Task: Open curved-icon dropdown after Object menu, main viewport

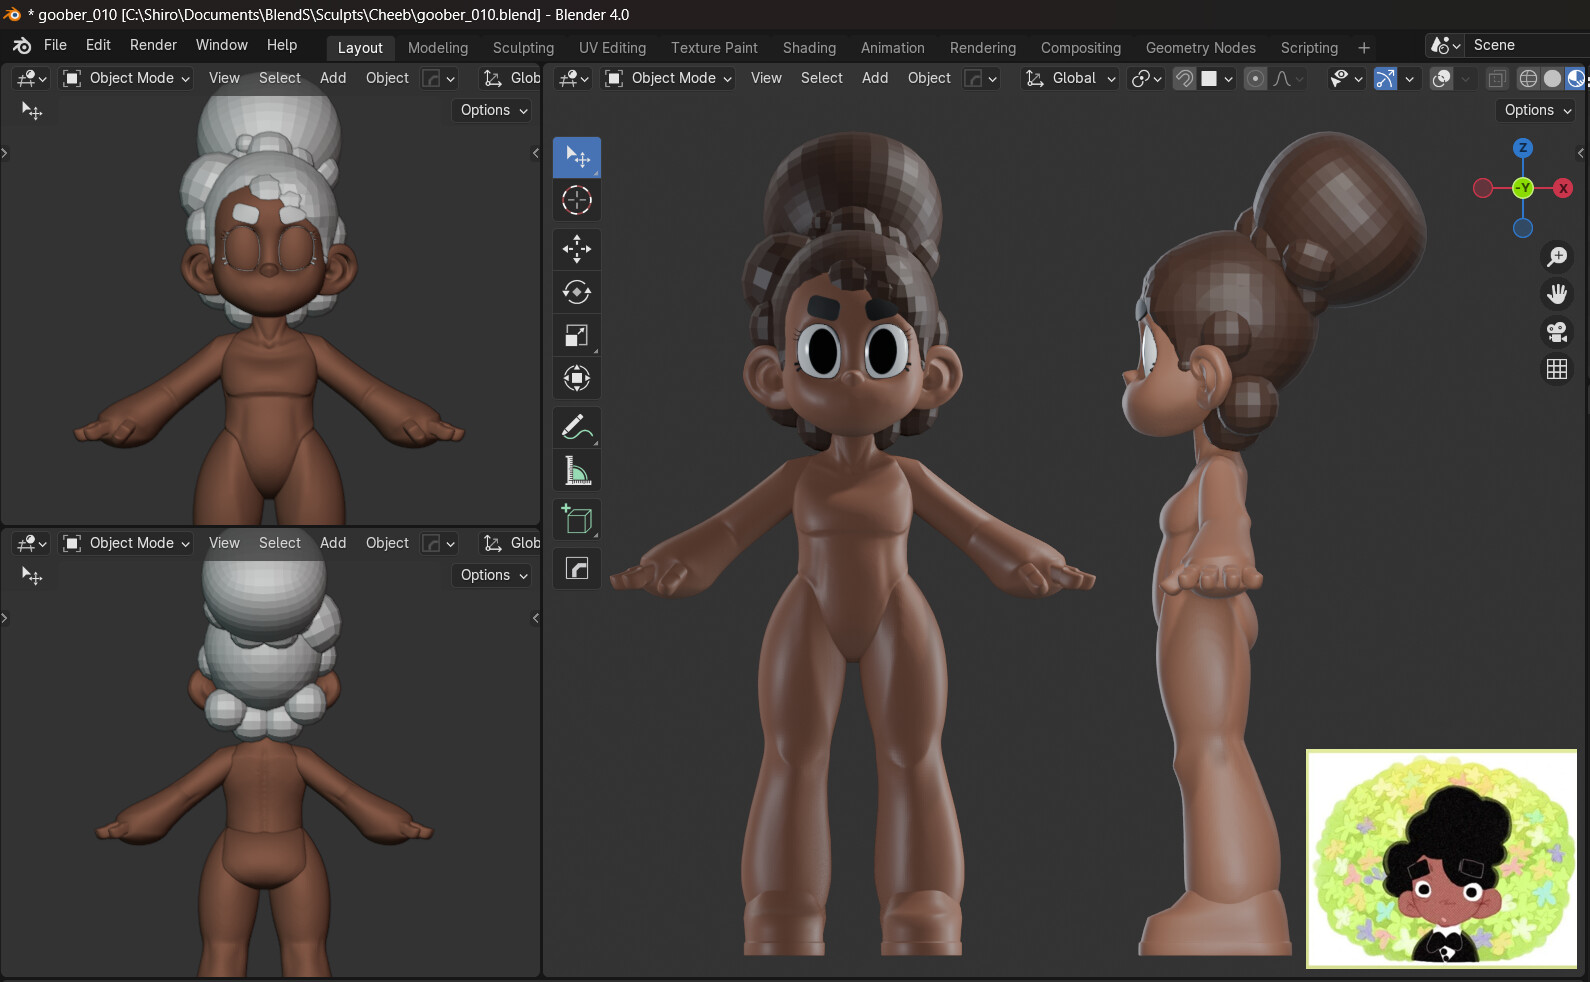Action: (980, 78)
